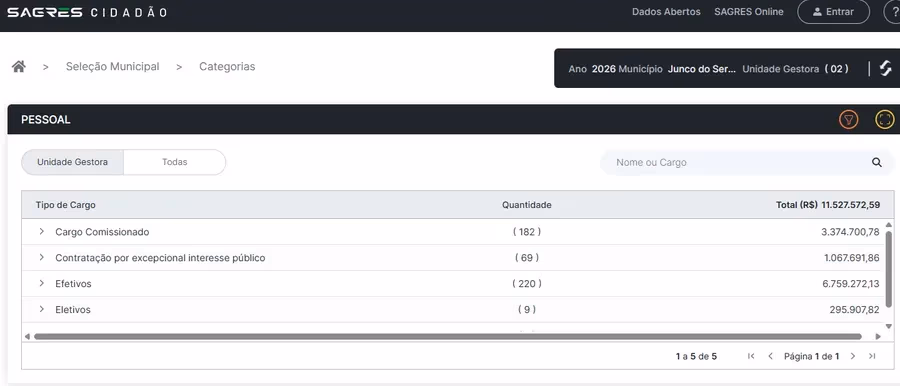This screenshot has width=900, height=386.
Task: Expand the Contratação por excepcional interesse público row
Action: tap(41, 257)
